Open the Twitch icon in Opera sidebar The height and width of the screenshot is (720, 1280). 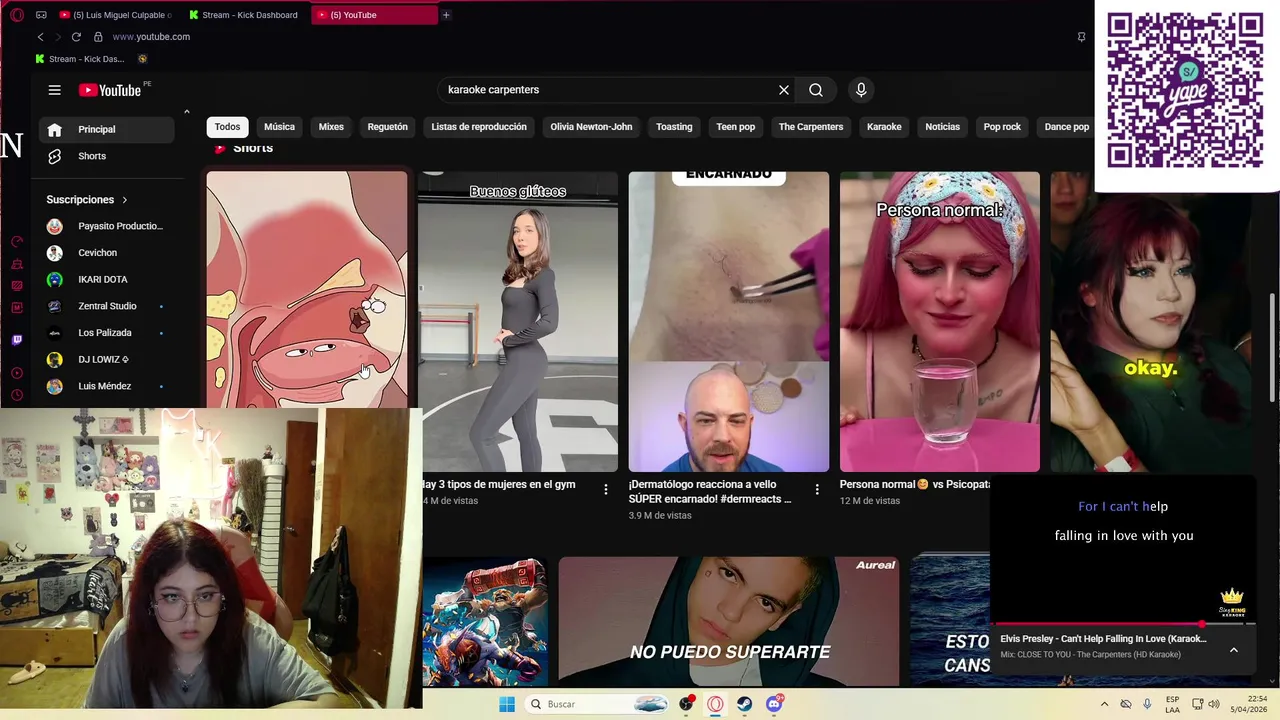click(x=17, y=340)
